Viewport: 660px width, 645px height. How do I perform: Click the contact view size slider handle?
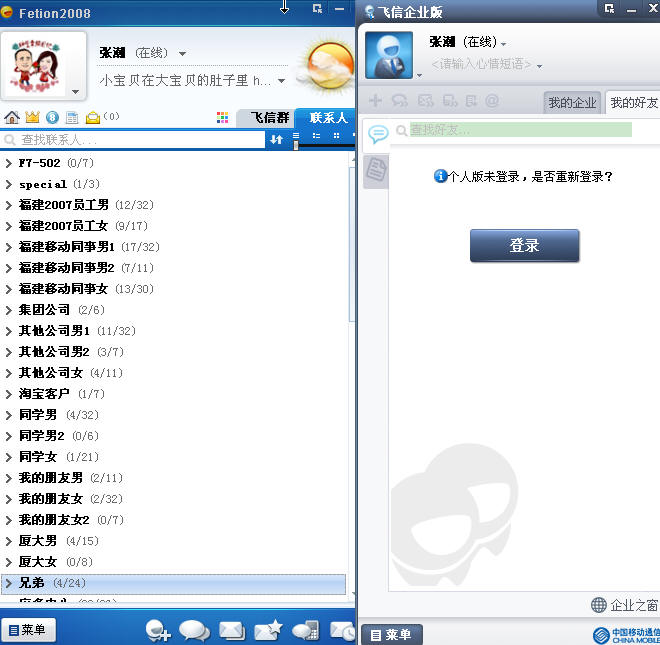296,145
